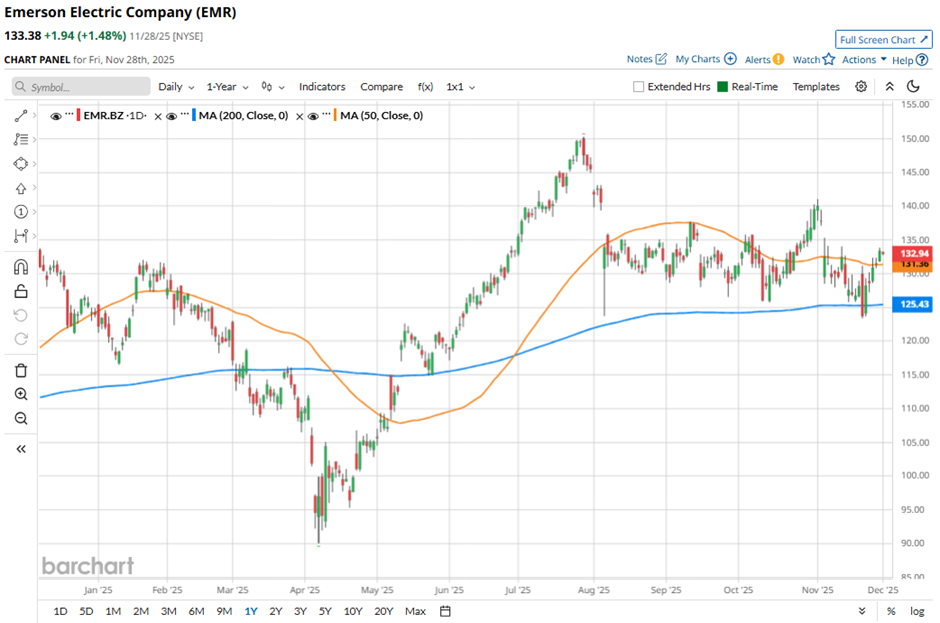Screen dimensions: 940x623
Task: Select the 6M time range tab
Action: coord(196,611)
